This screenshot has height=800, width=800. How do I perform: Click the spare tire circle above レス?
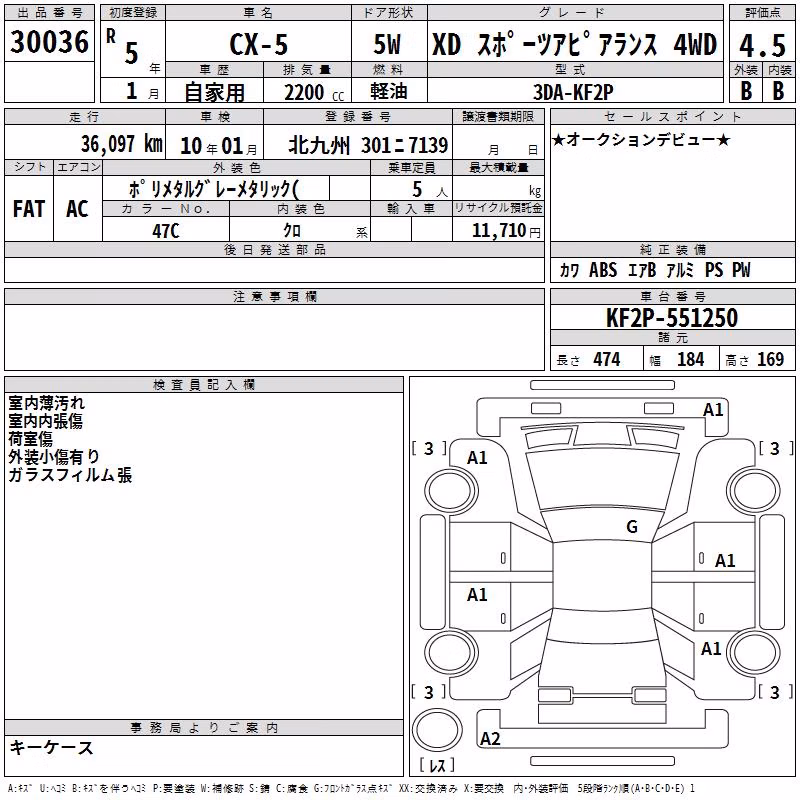pyautogui.click(x=437, y=730)
